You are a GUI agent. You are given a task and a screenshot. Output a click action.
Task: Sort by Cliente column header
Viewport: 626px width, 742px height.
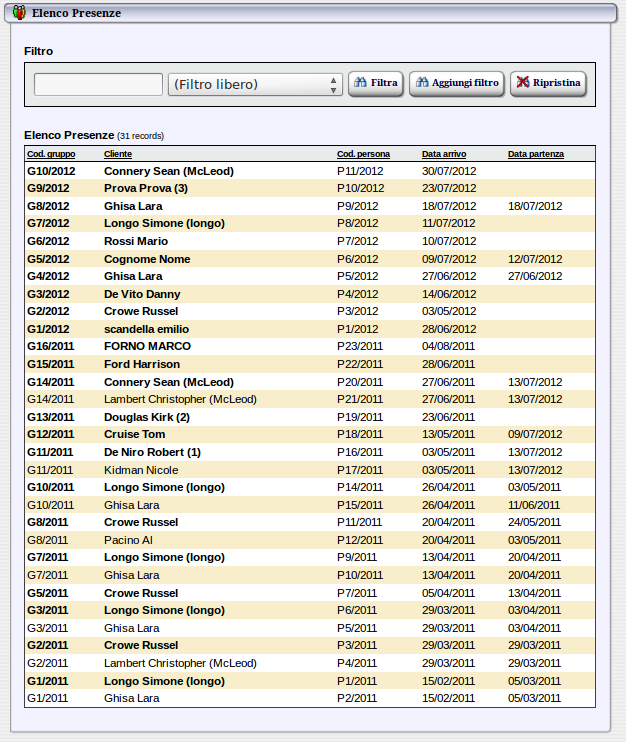(118, 154)
